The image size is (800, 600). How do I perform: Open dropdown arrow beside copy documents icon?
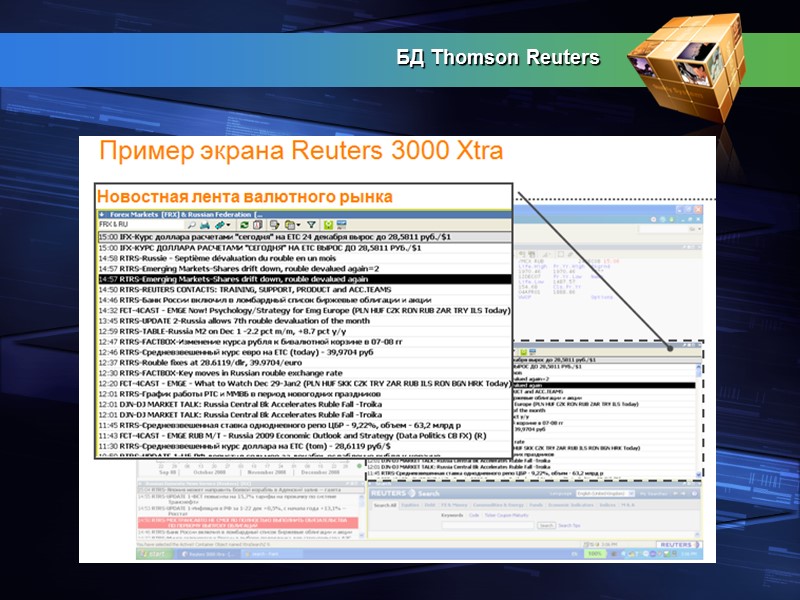point(298,225)
